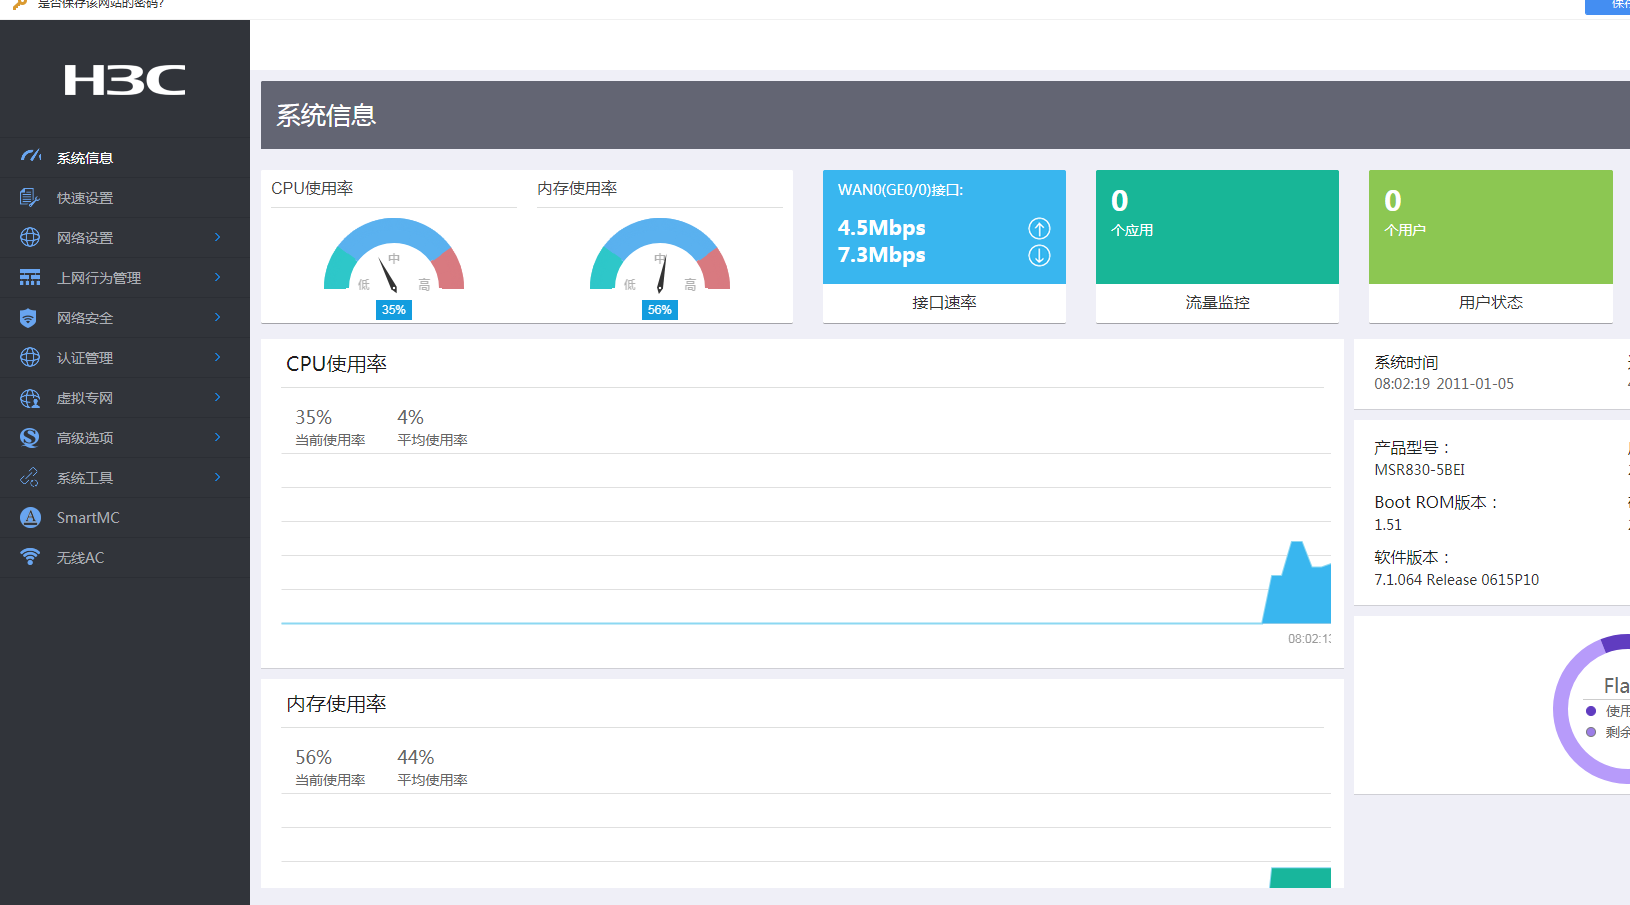Open the 系统信息 menu item

pos(125,158)
